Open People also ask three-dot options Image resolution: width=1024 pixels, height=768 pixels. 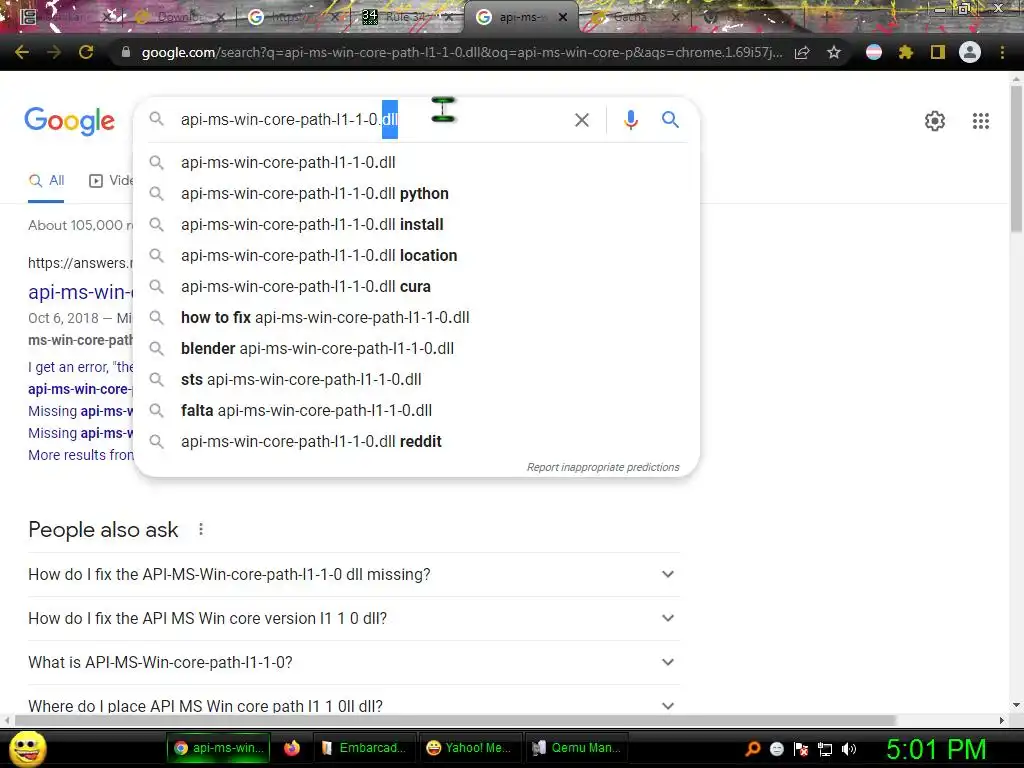(x=200, y=529)
